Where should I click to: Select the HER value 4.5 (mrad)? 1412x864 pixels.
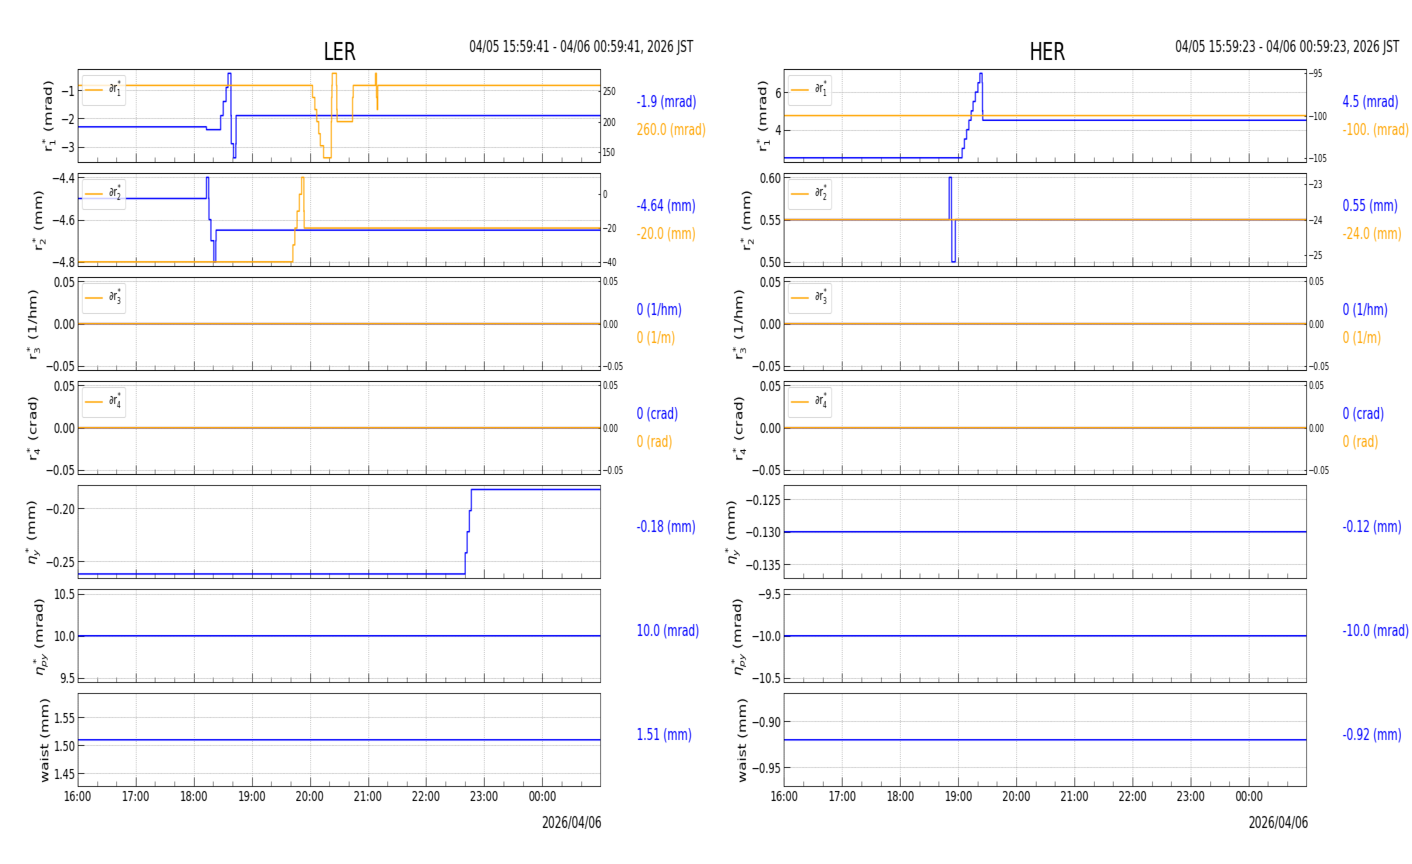1370,102
